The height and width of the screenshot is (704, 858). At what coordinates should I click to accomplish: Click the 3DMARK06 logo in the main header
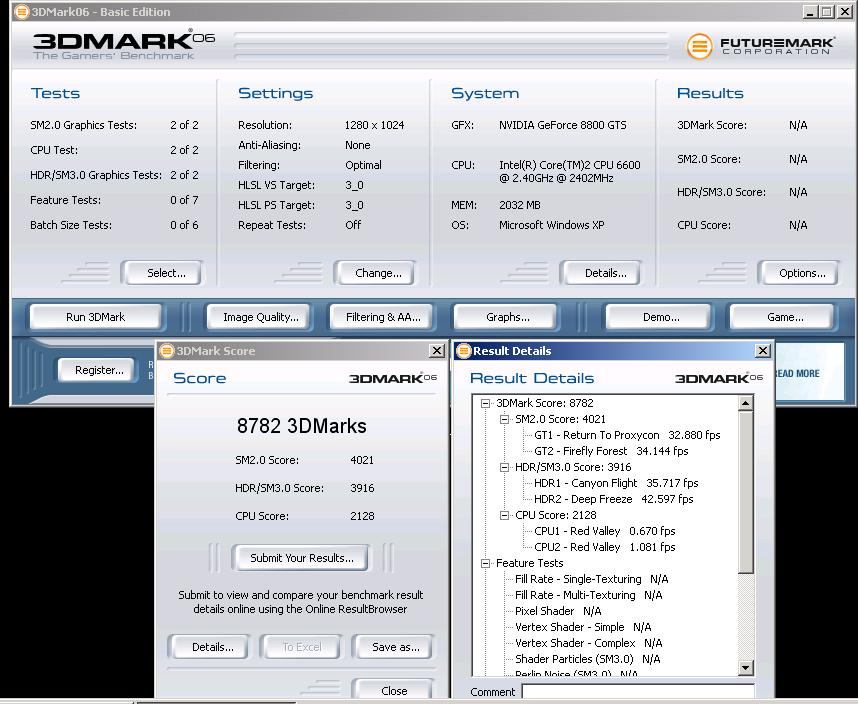124,45
